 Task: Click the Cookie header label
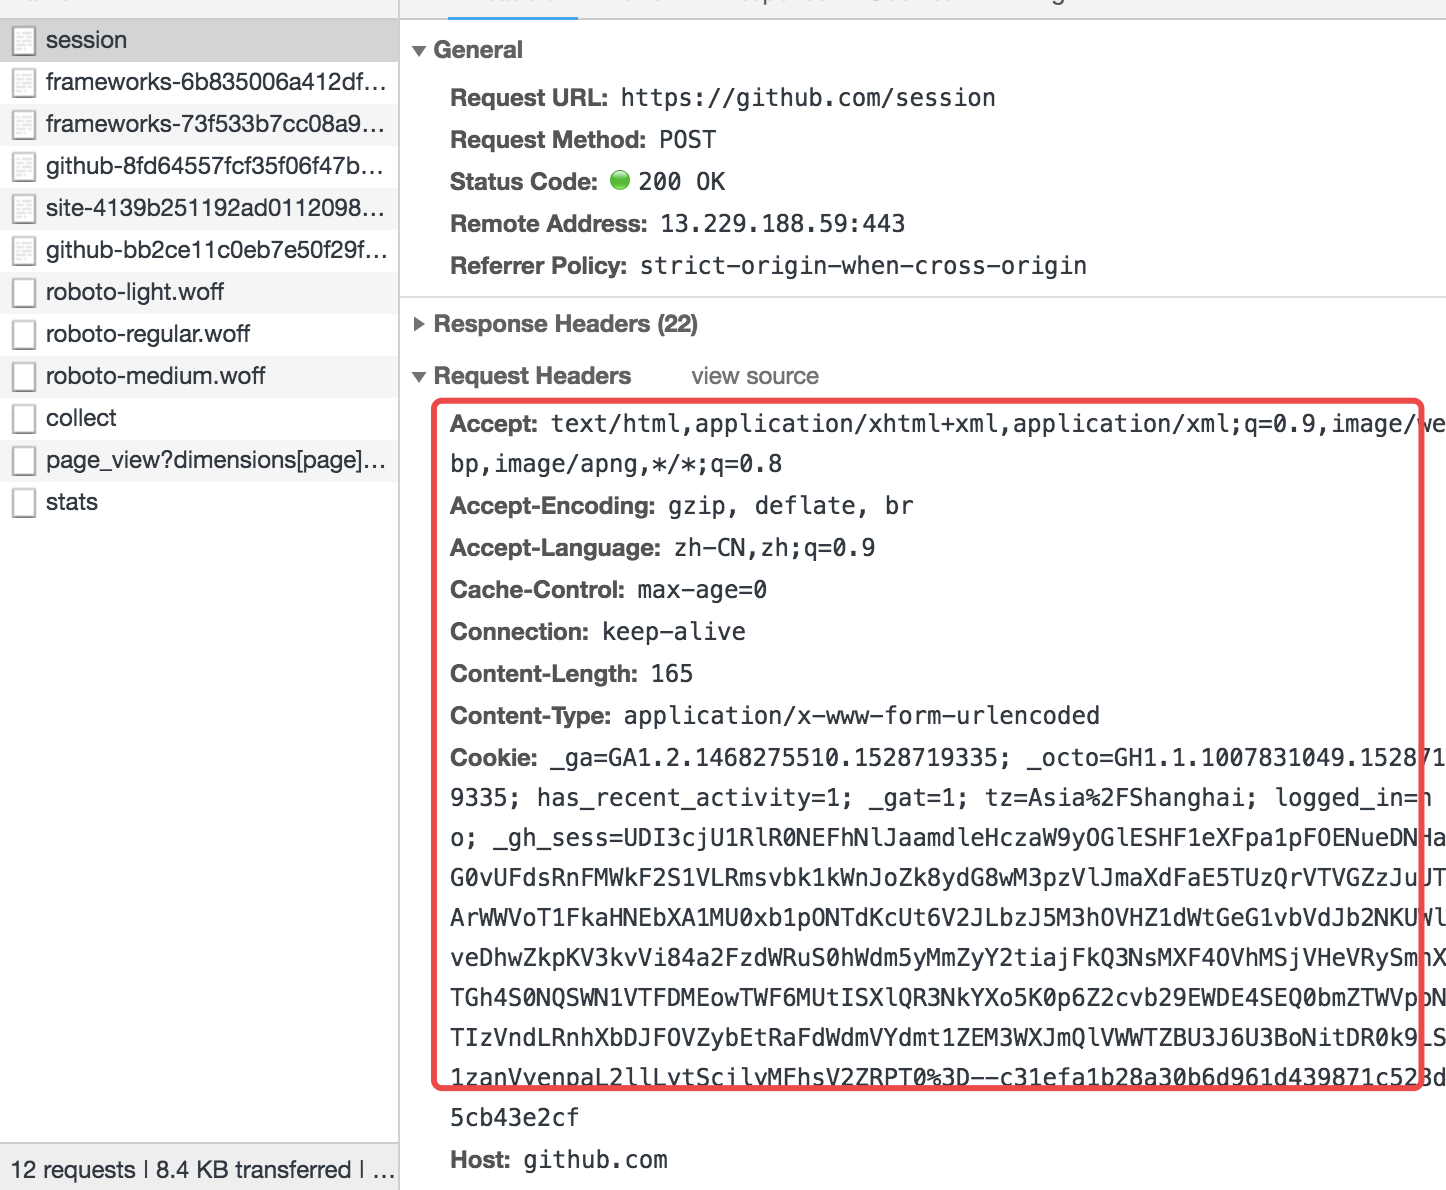point(494,758)
